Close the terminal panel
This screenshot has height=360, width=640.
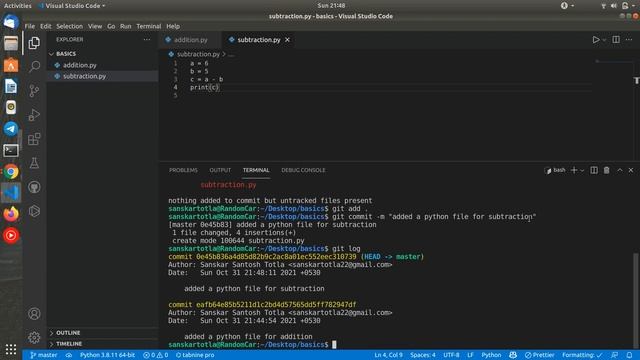tap(631, 170)
